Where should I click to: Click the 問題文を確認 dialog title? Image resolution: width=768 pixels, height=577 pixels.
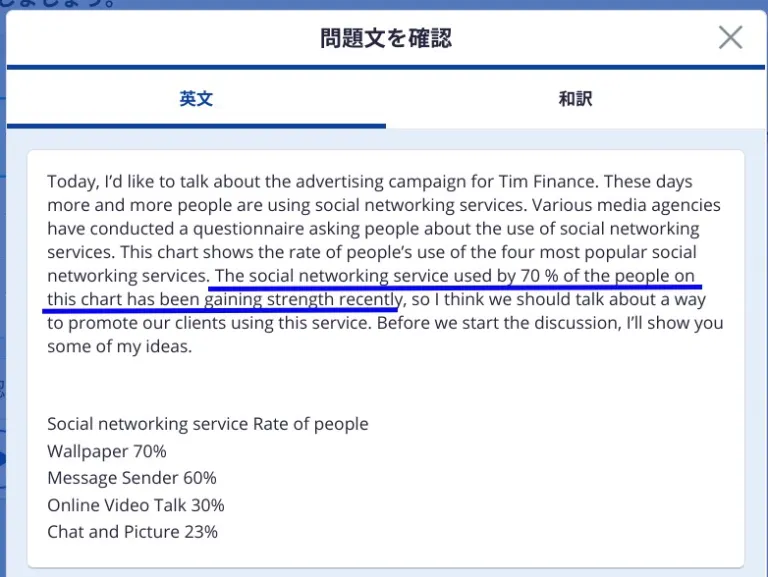[x=386, y=38]
